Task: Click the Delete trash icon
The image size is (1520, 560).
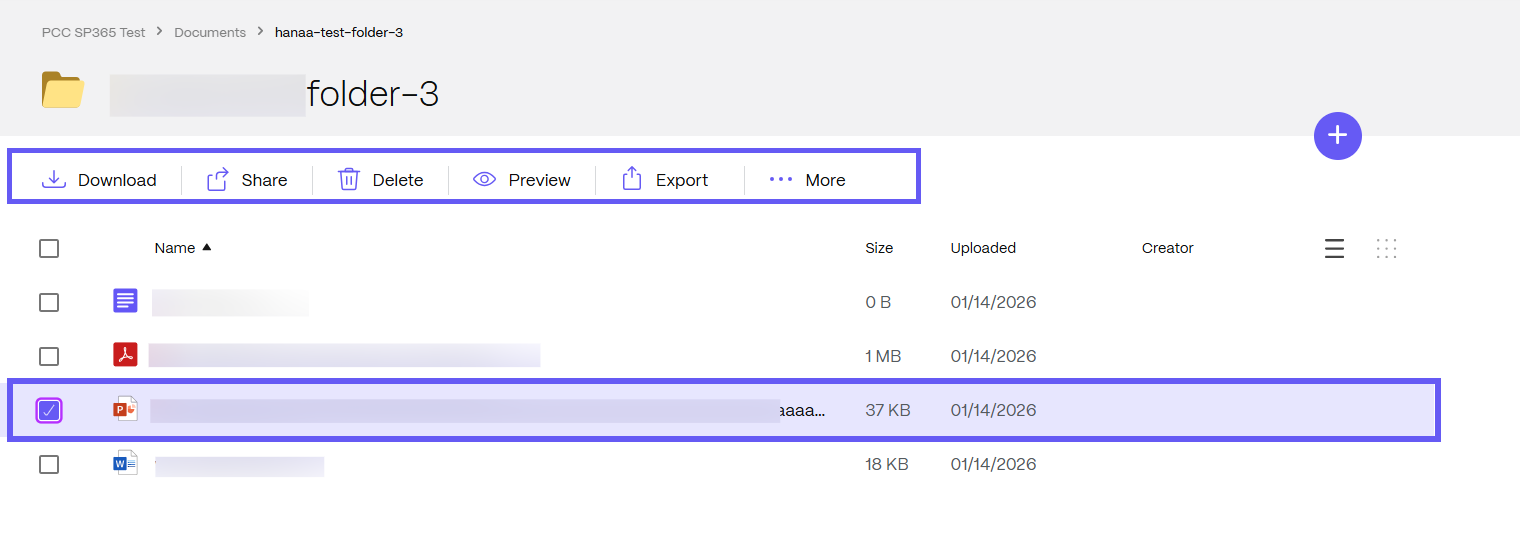Action: tap(348, 180)
